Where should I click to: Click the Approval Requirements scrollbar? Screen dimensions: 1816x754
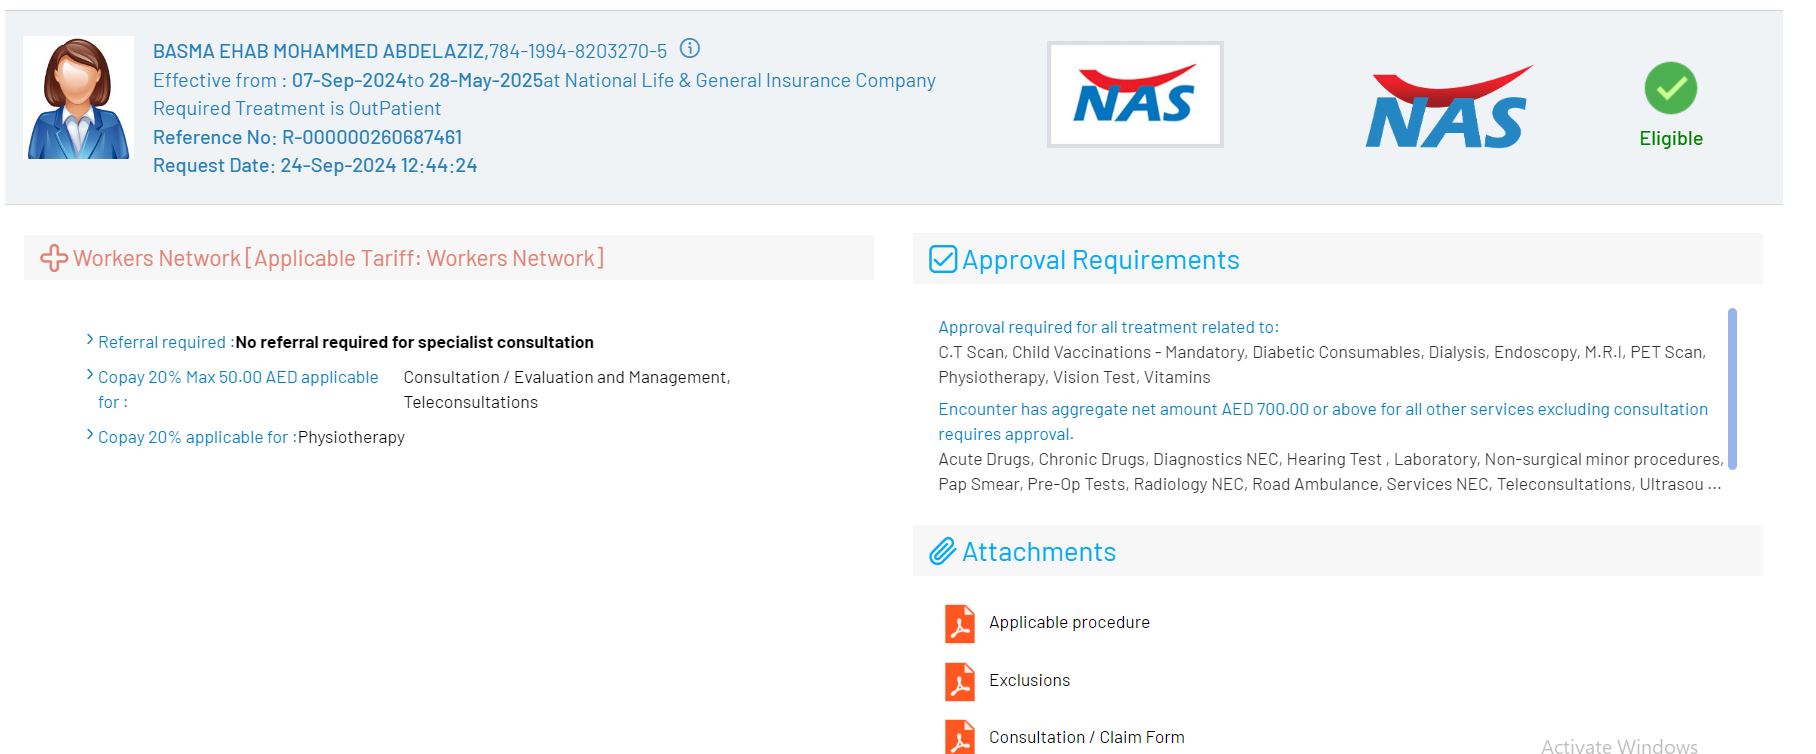(1732, 388)
